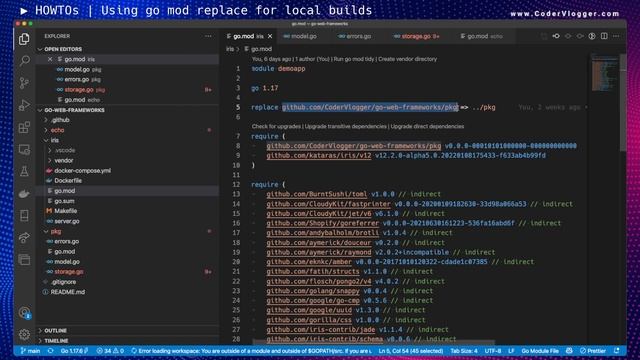Open Run and Debug view
Image resolution: width=640 pixels, height=360 pixels.
click(24, 105)
